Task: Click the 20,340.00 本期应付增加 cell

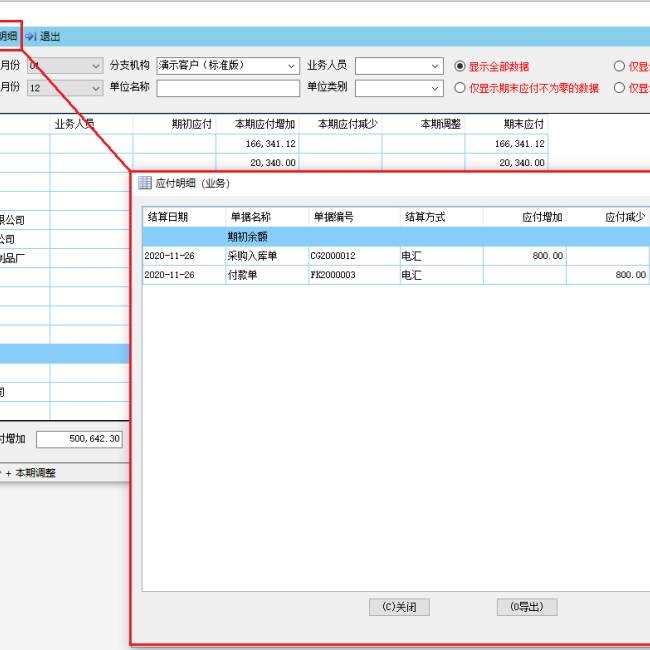Action: pyautogui.click(x=257, y=162)
